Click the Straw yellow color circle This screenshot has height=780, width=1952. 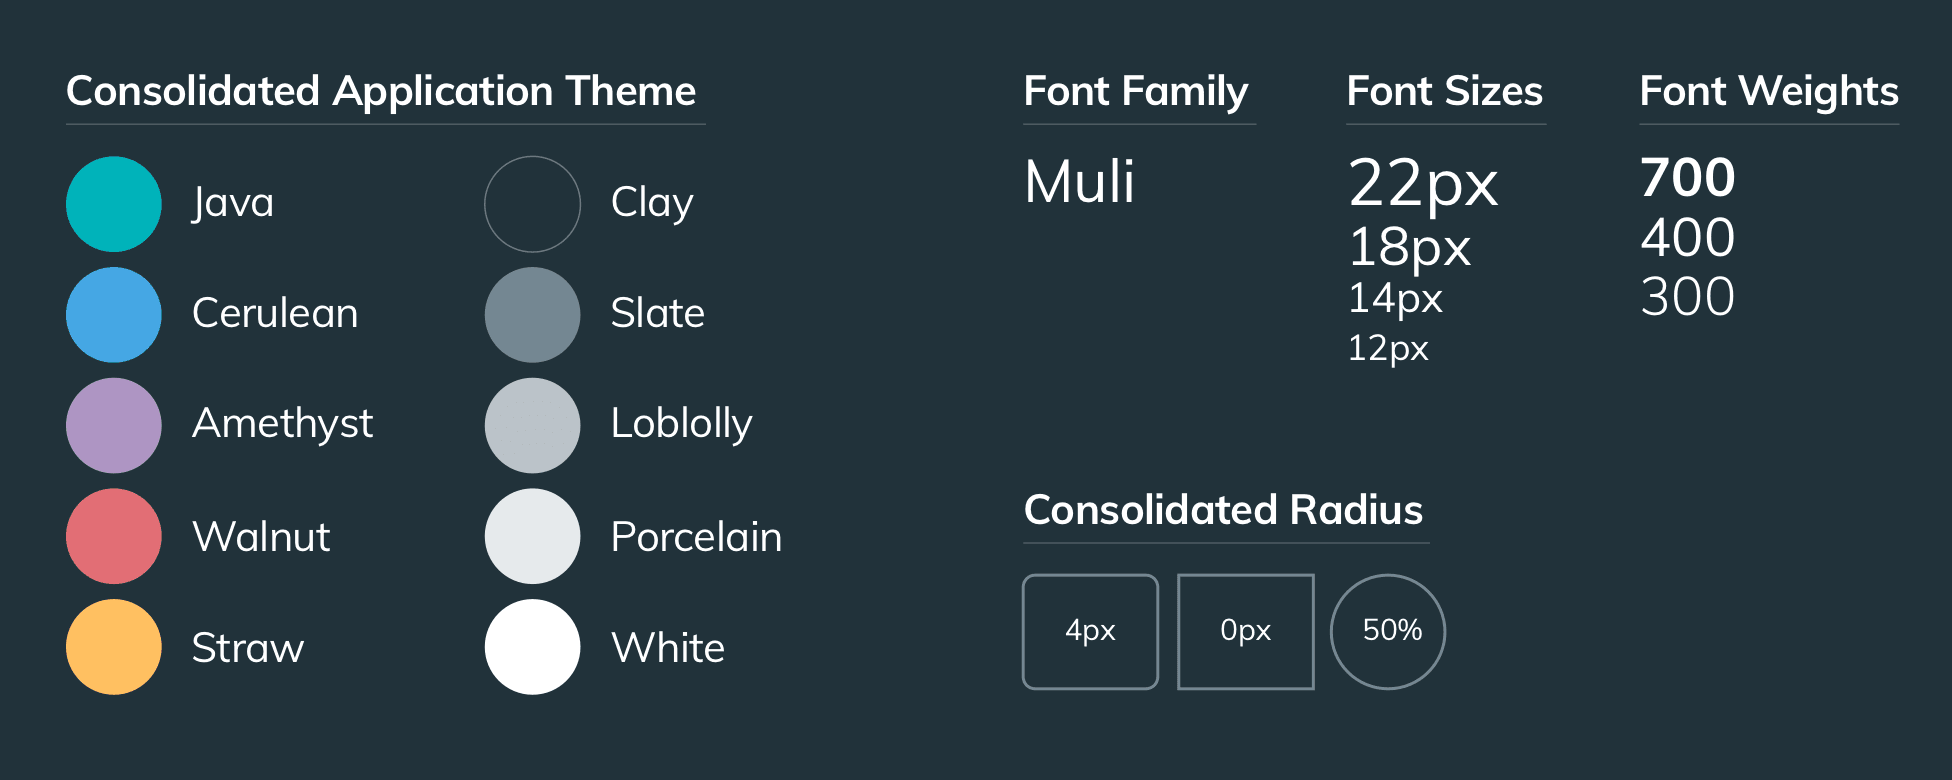click(114, 647)
